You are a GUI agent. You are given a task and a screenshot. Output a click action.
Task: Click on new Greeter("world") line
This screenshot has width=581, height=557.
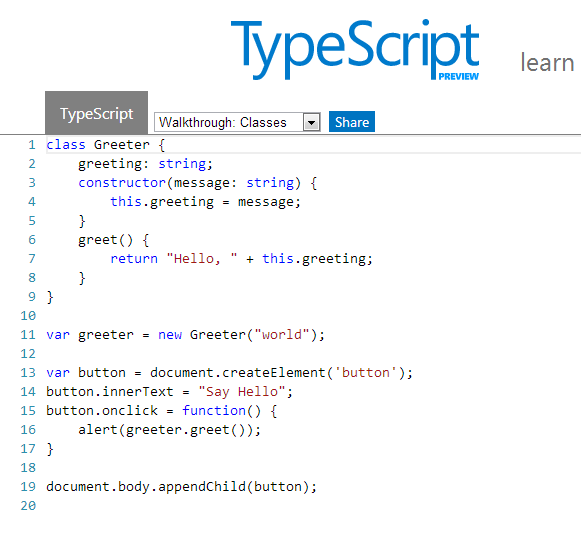click(185, 335)
